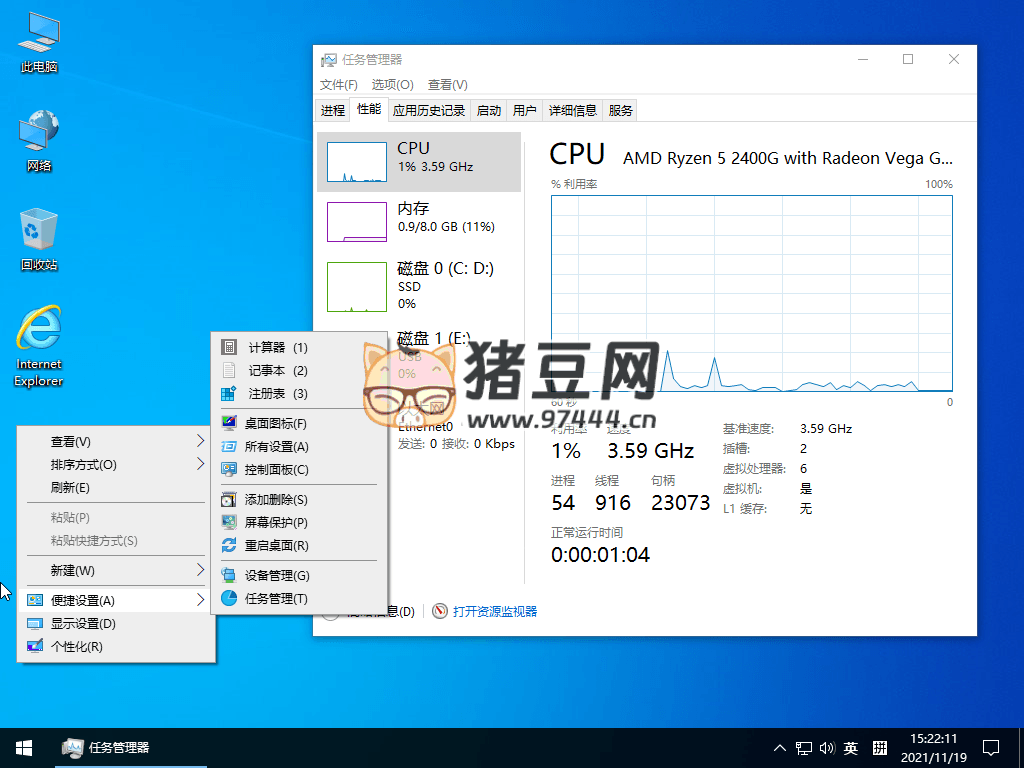Select the Memory (内存) performance thumbnail
The image size is (1024, 768).
point(418,220)
